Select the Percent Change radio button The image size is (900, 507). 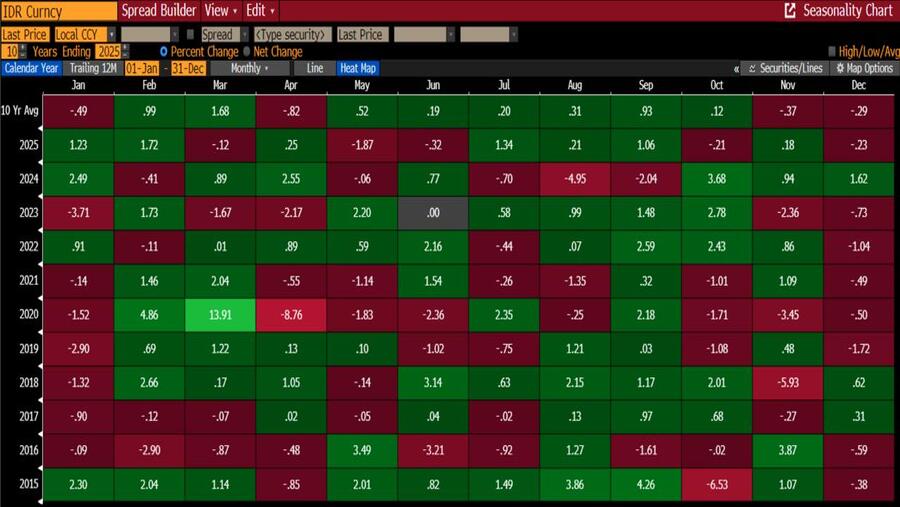tap(164, 51)
